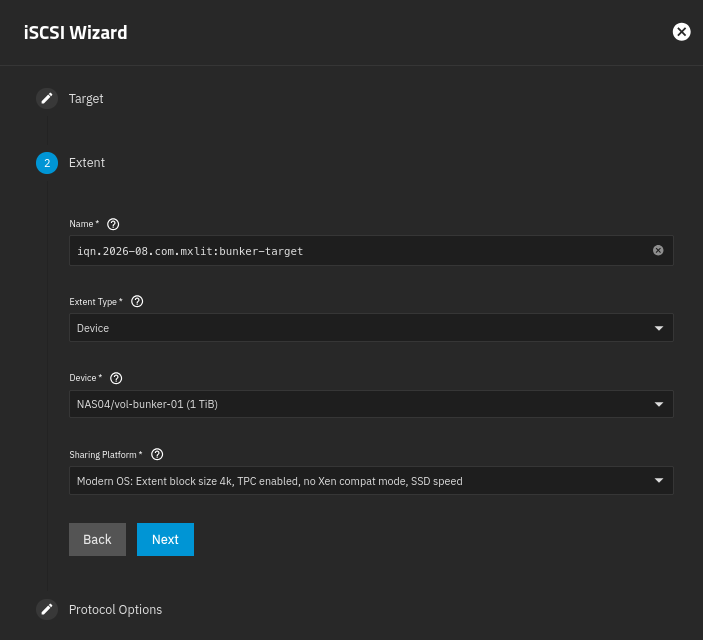Select the Extent step label
This screenshot has height=640, width=703.
[x=87, y=162]
